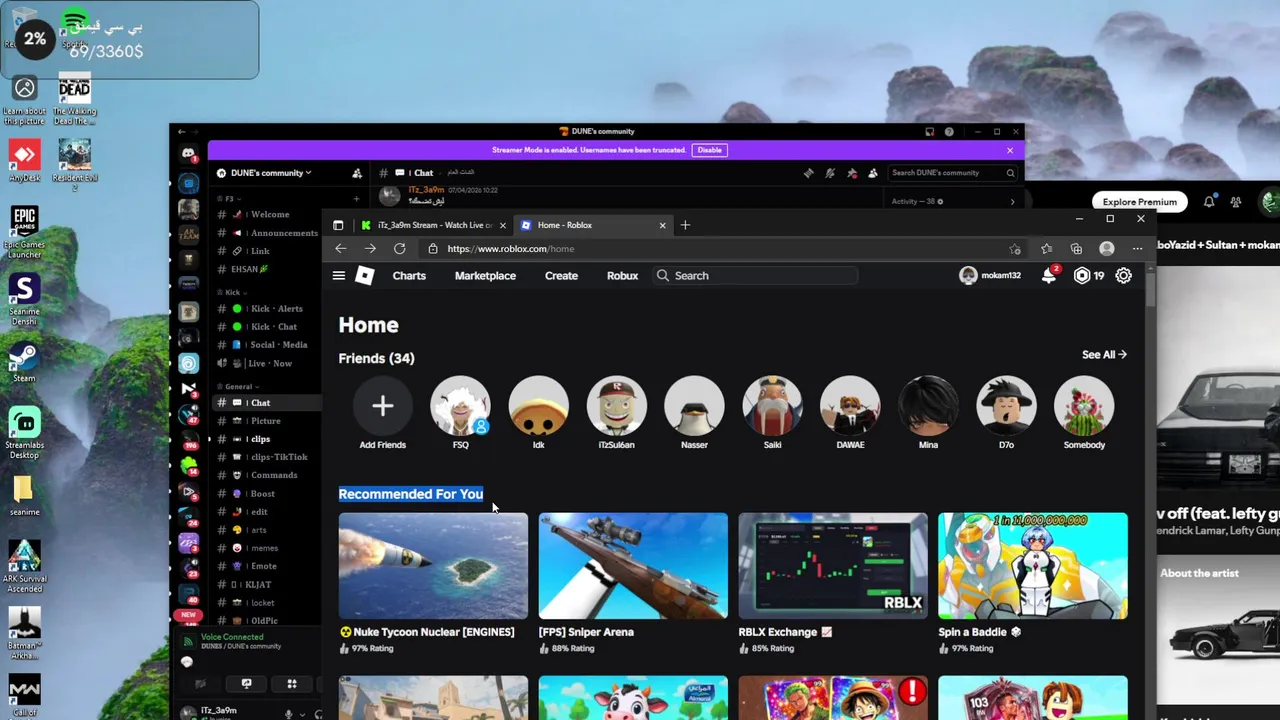This screenshot has height=720, width=1280.
Task: Open browser profile icon
Action: (1107, 249)
